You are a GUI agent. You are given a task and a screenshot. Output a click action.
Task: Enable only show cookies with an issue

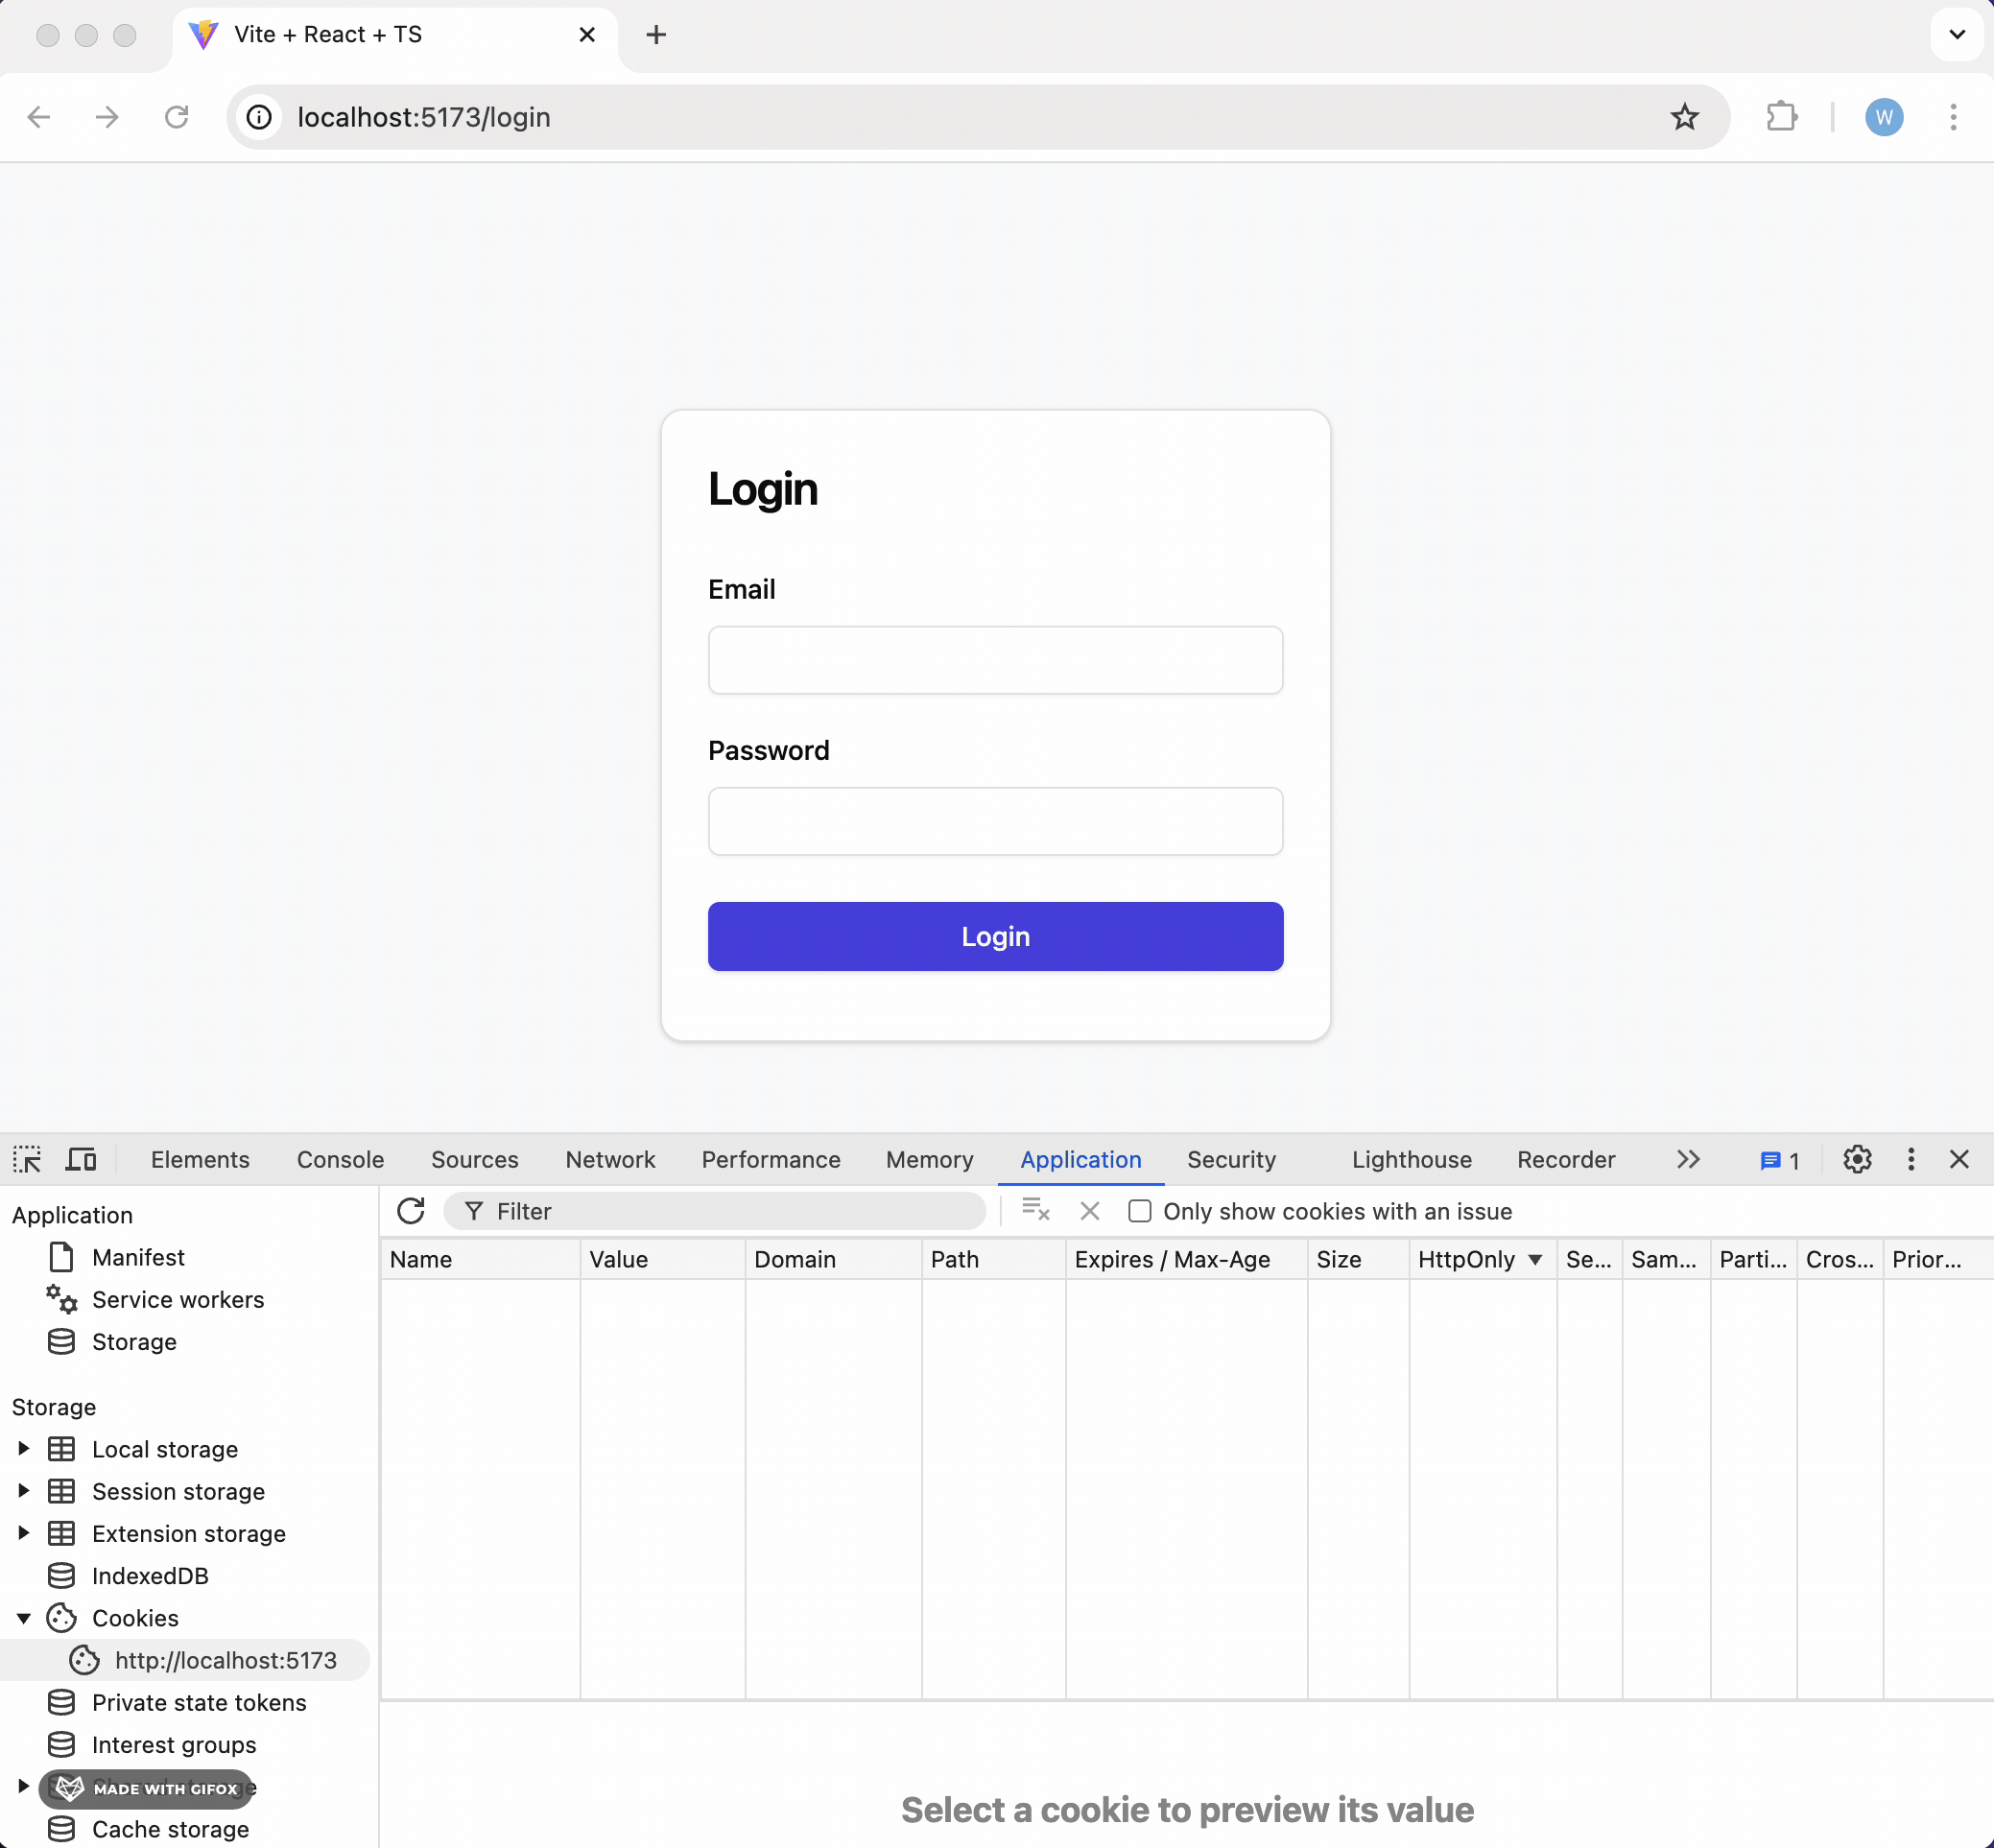1140,1211
